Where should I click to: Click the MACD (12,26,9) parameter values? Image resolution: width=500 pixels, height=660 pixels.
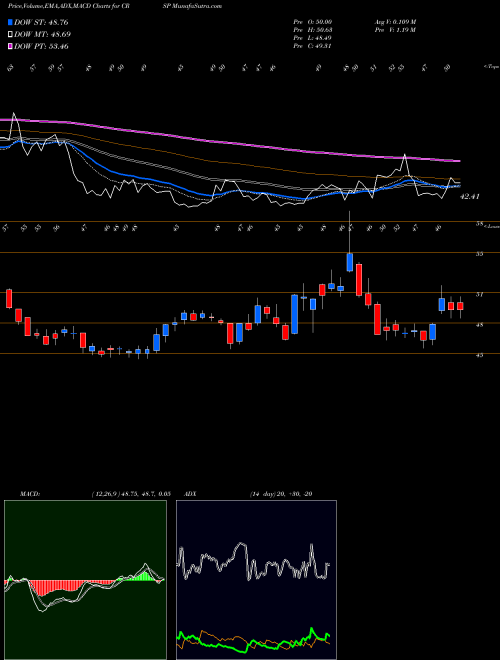(x=131, y=494)
